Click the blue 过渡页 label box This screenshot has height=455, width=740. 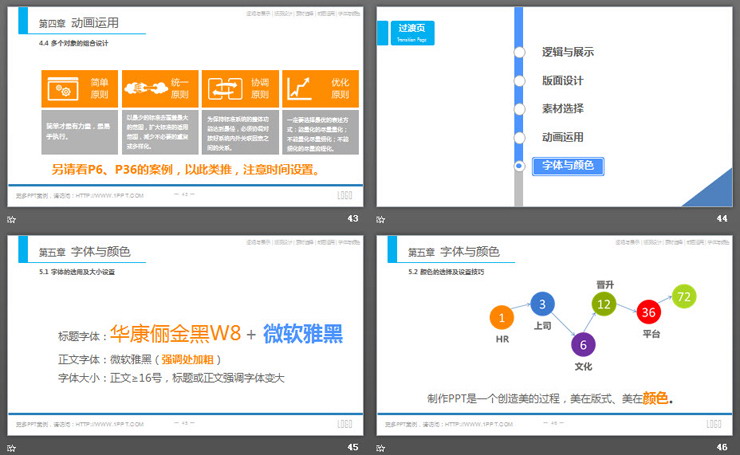coord(412,33)
